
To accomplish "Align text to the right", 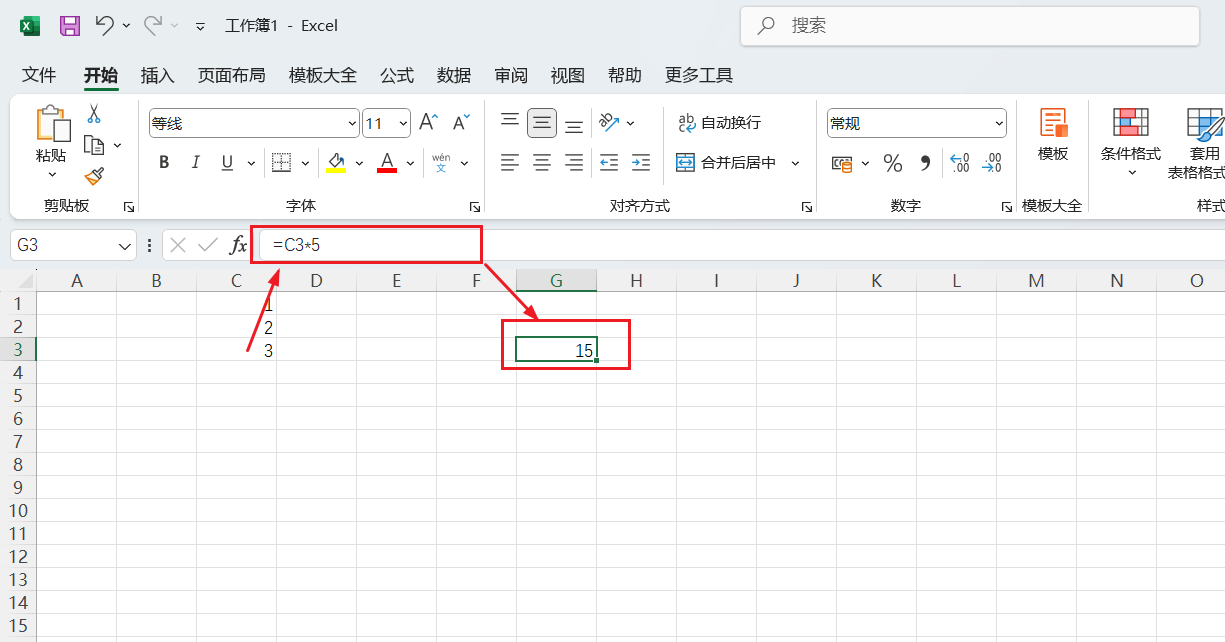I will (x=574, y=162).
